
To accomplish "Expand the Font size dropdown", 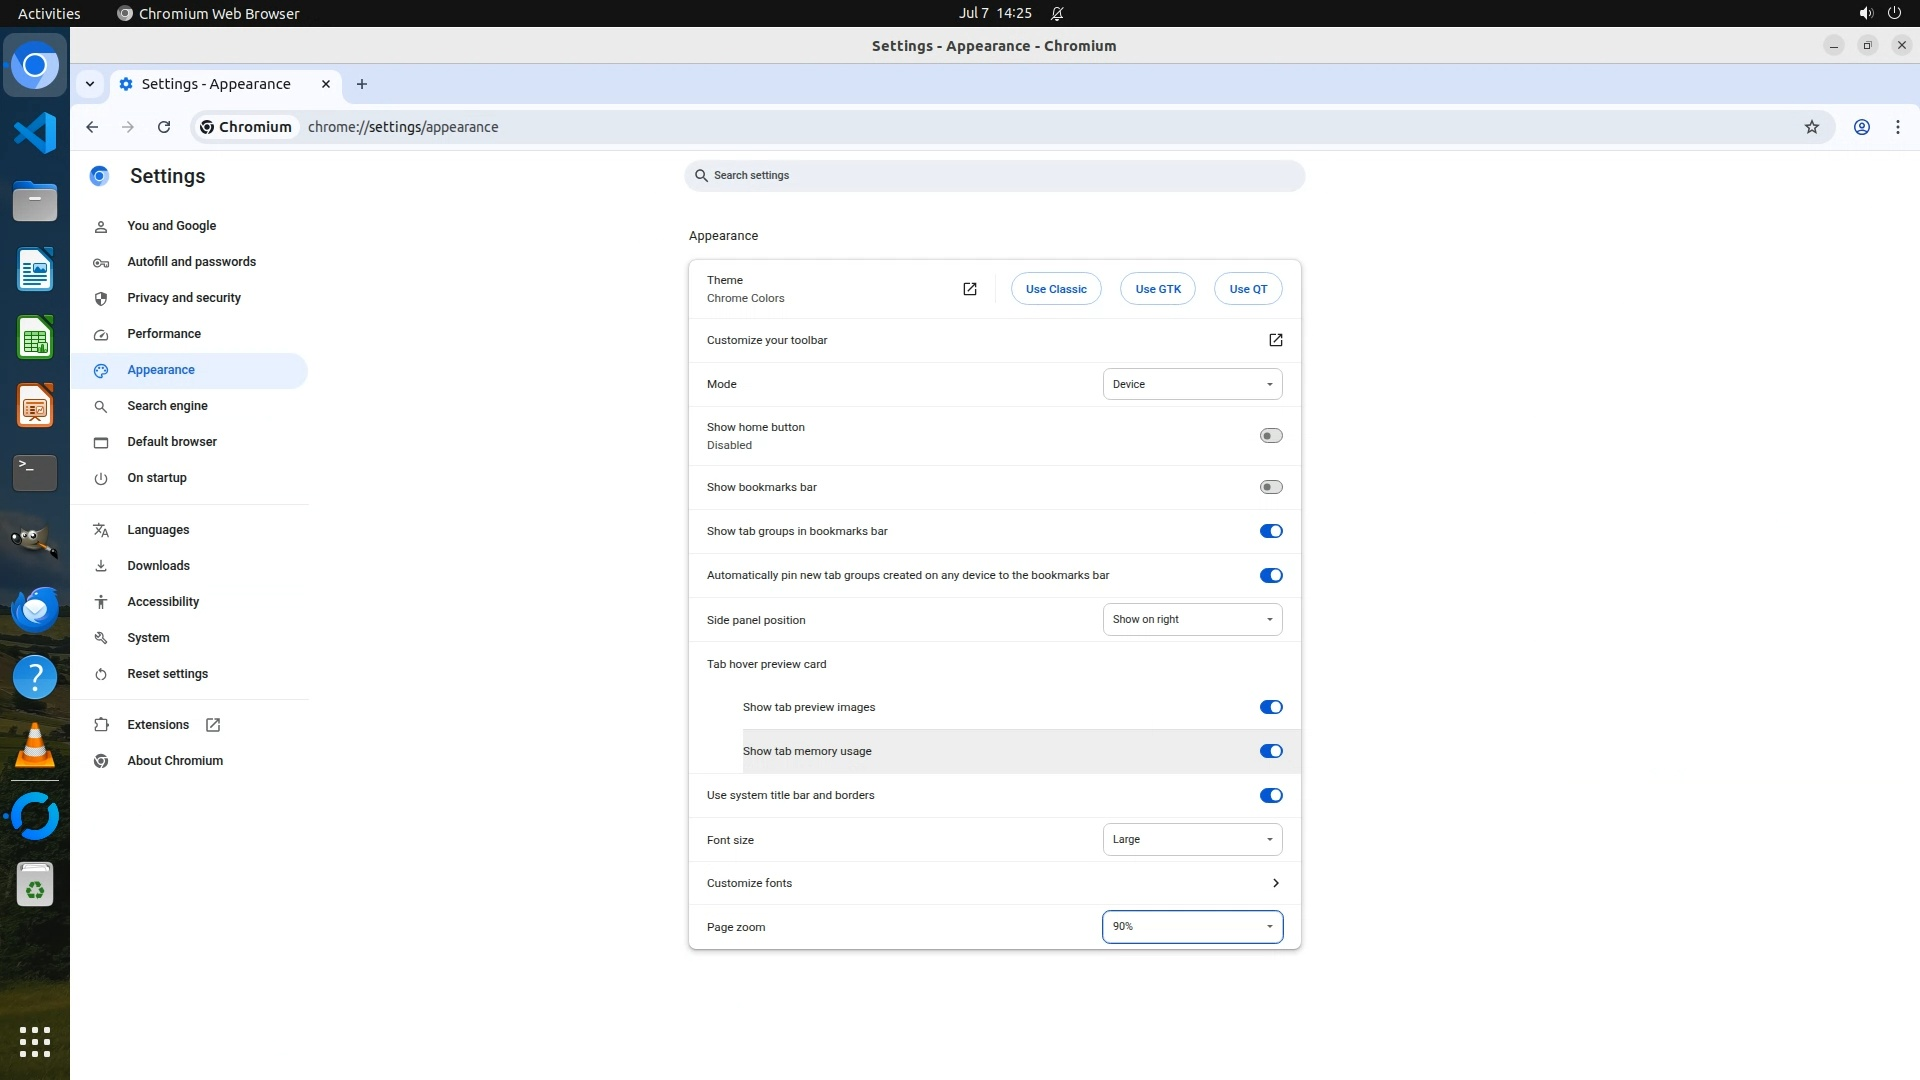I will [x=1191, y=840].
